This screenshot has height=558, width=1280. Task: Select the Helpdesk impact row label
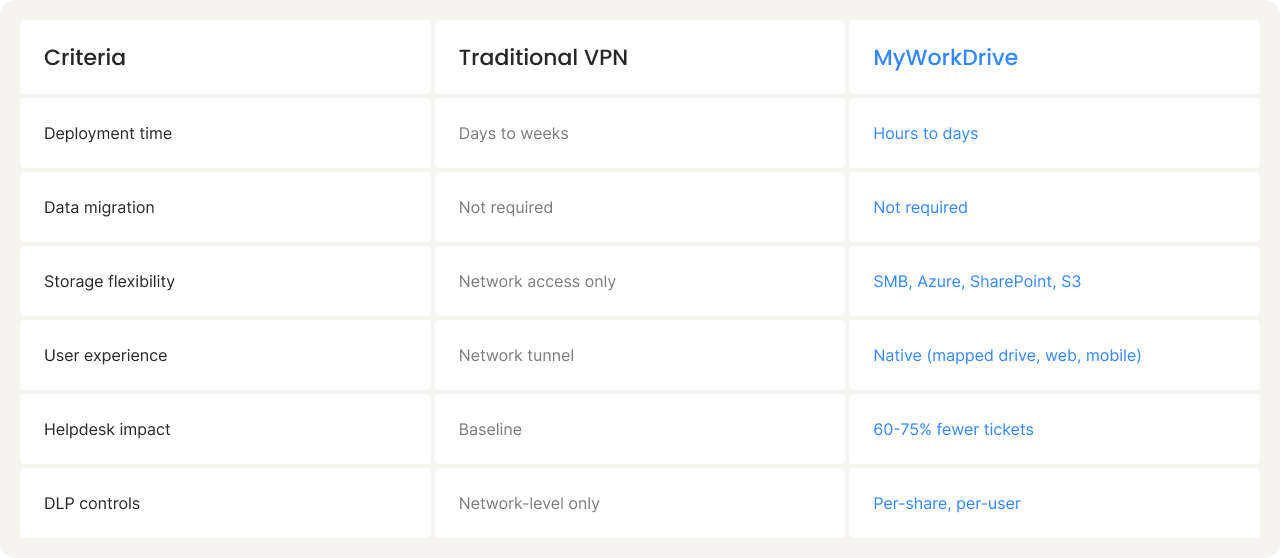(107, 430)
